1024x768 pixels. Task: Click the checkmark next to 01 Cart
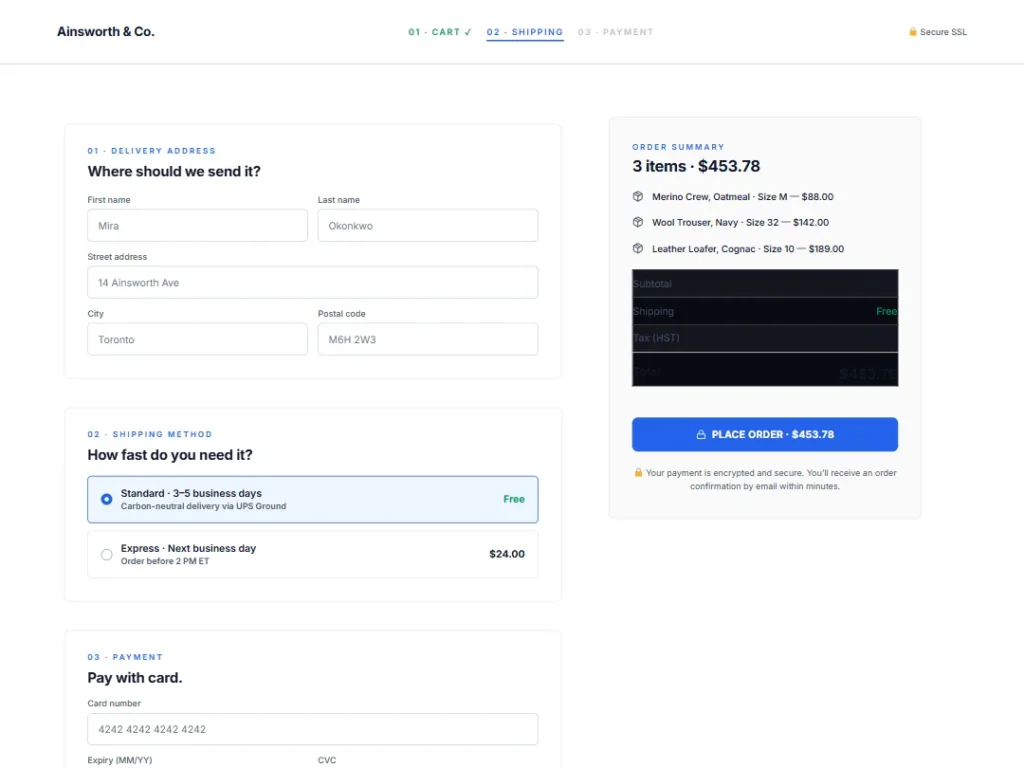click(468, 32)
